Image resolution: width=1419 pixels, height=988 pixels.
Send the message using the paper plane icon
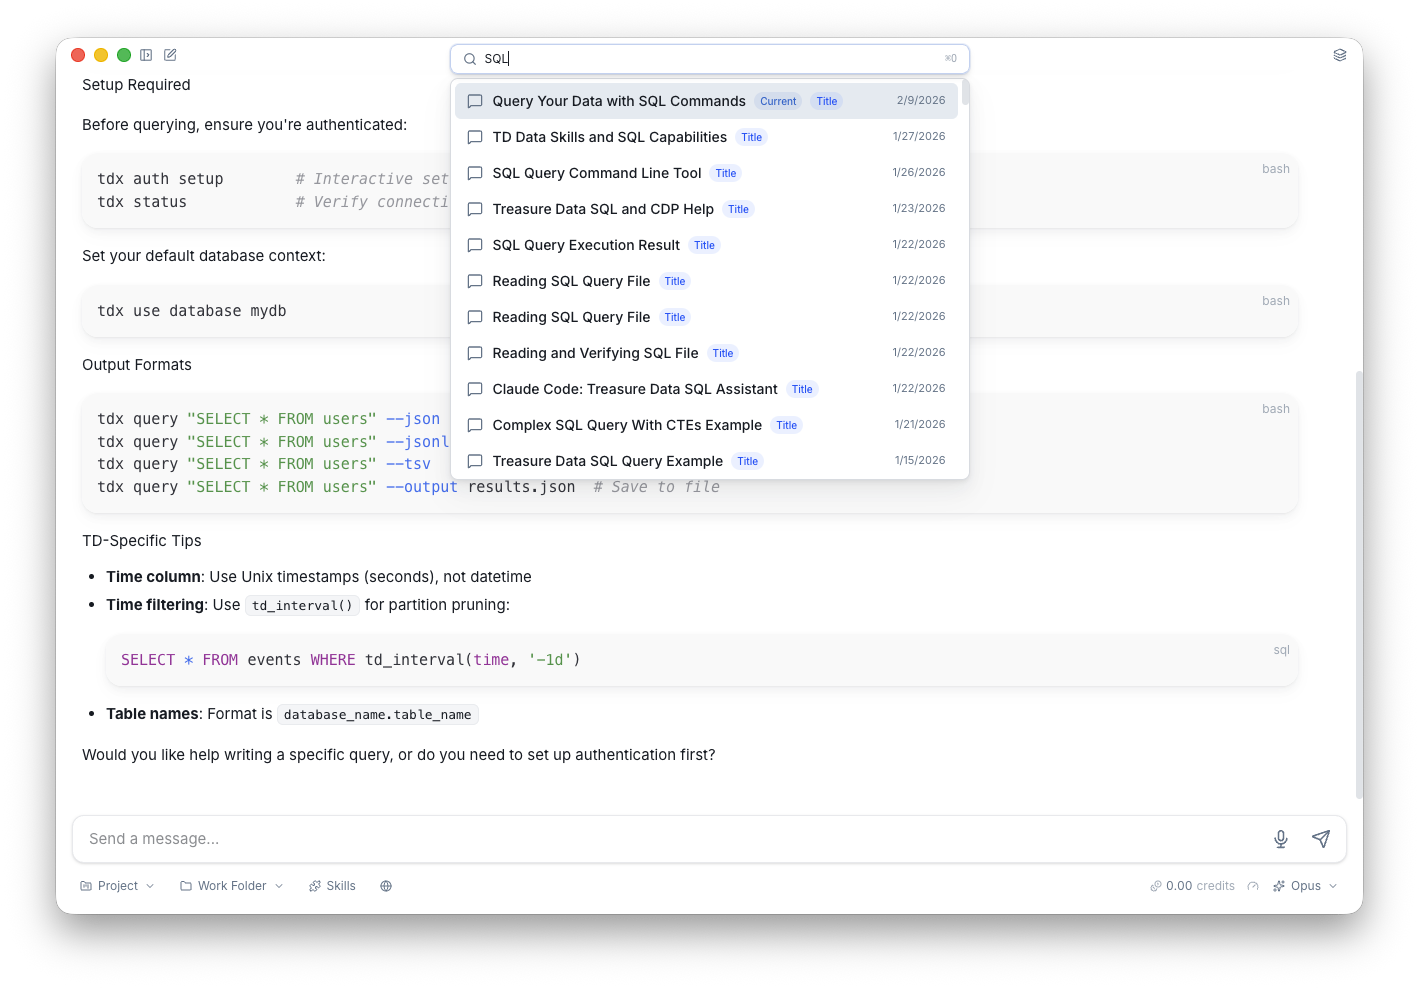click(1321, 839)
